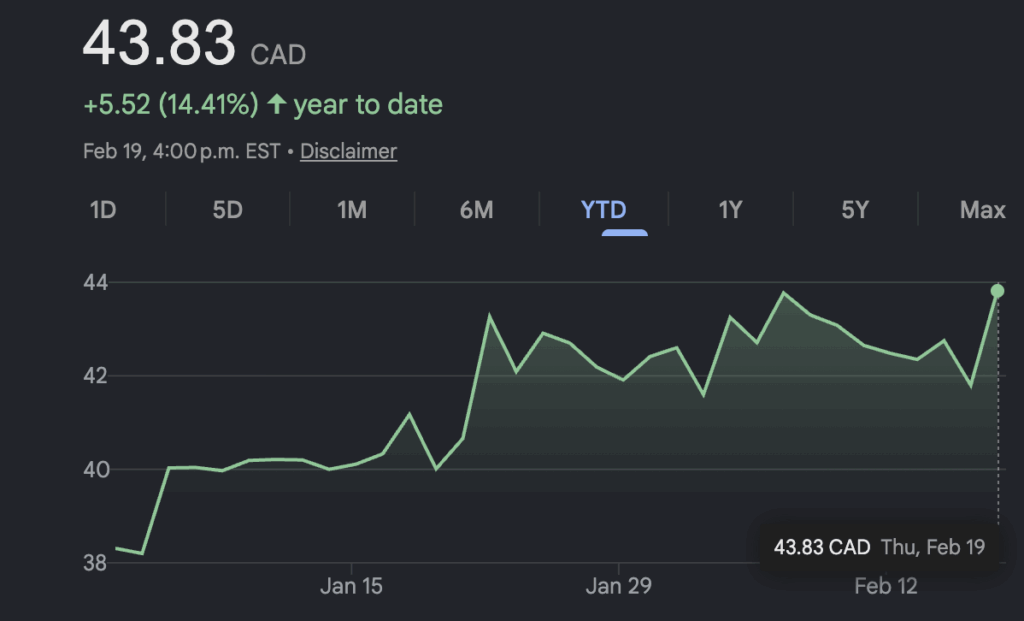Screen dimensions: 1024x621
Task: Show the 1Y price history
Action: click(730, 210)
